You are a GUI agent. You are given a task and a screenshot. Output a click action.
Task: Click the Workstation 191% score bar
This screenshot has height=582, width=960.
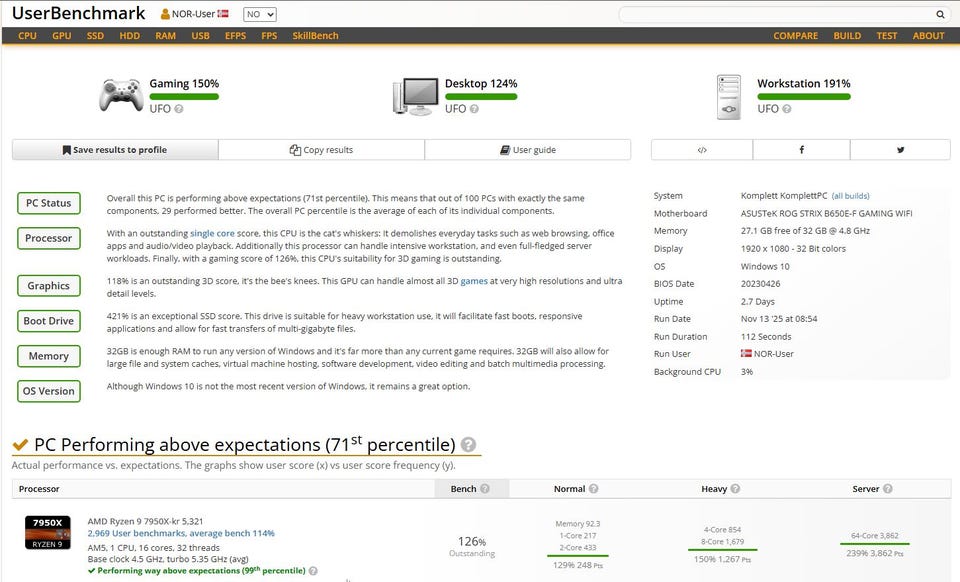(804, 96)
